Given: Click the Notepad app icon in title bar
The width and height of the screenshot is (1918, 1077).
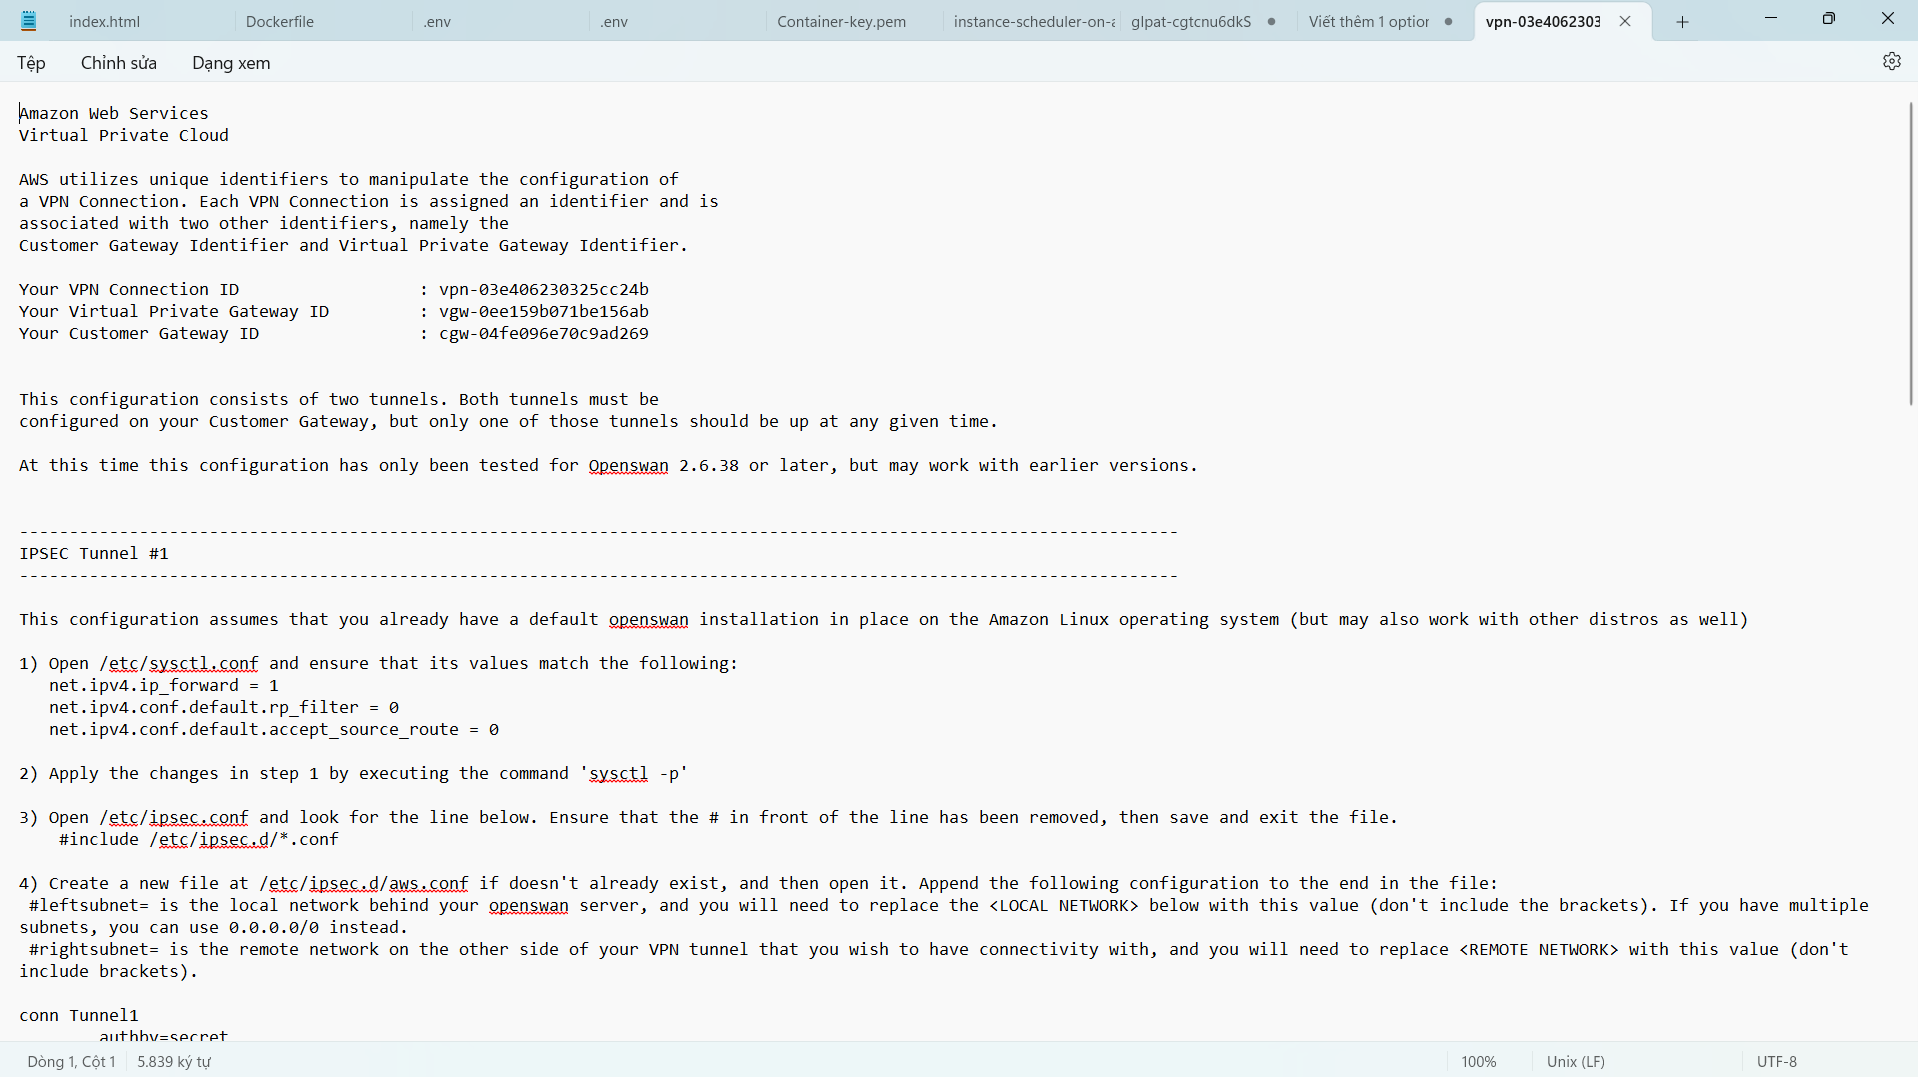Looking at the screenshot, I should coord(29,21).
